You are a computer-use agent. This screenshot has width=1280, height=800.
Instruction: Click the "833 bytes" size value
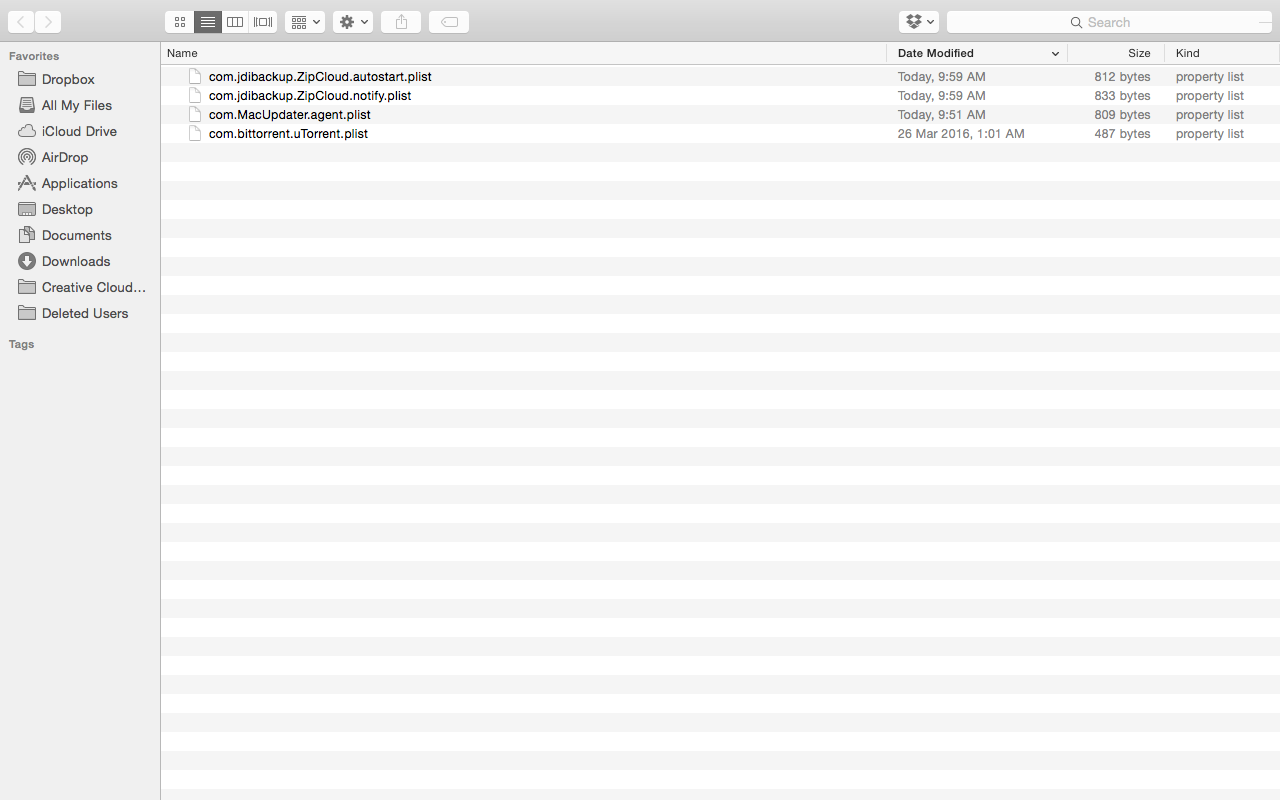coord(1122,96)
